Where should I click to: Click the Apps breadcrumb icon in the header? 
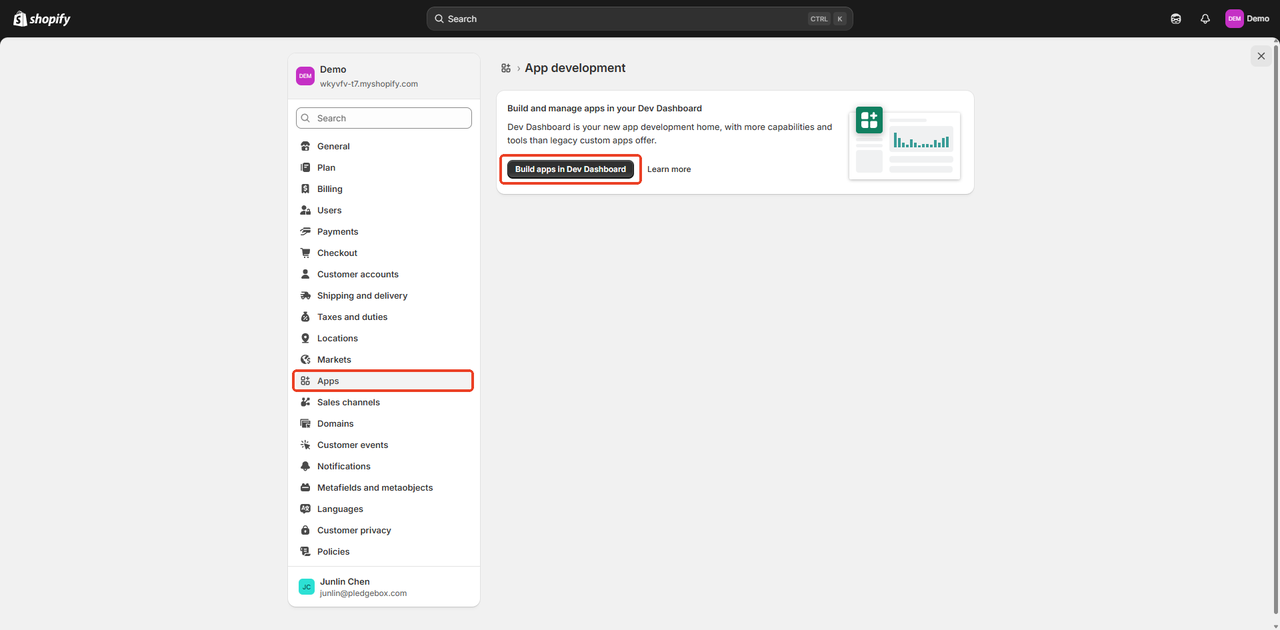point(506,68)
